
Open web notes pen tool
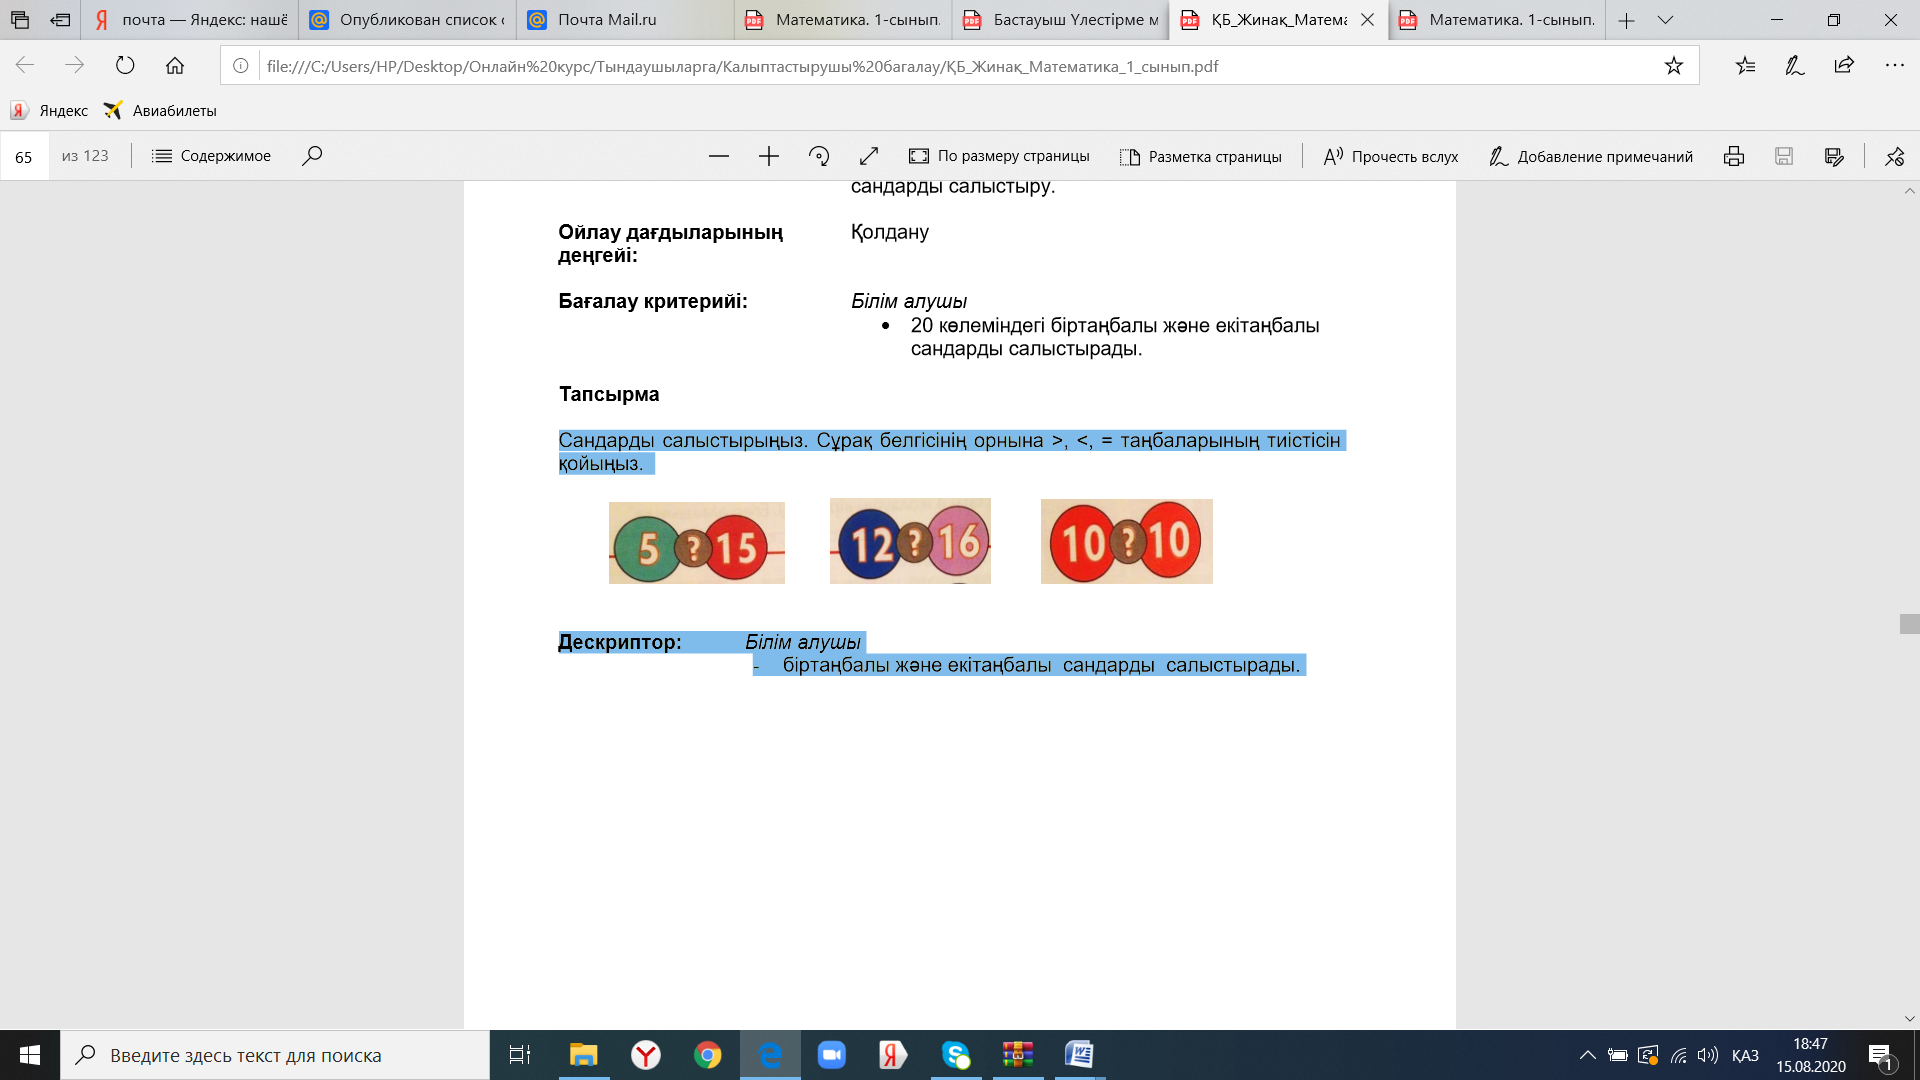1795,66
